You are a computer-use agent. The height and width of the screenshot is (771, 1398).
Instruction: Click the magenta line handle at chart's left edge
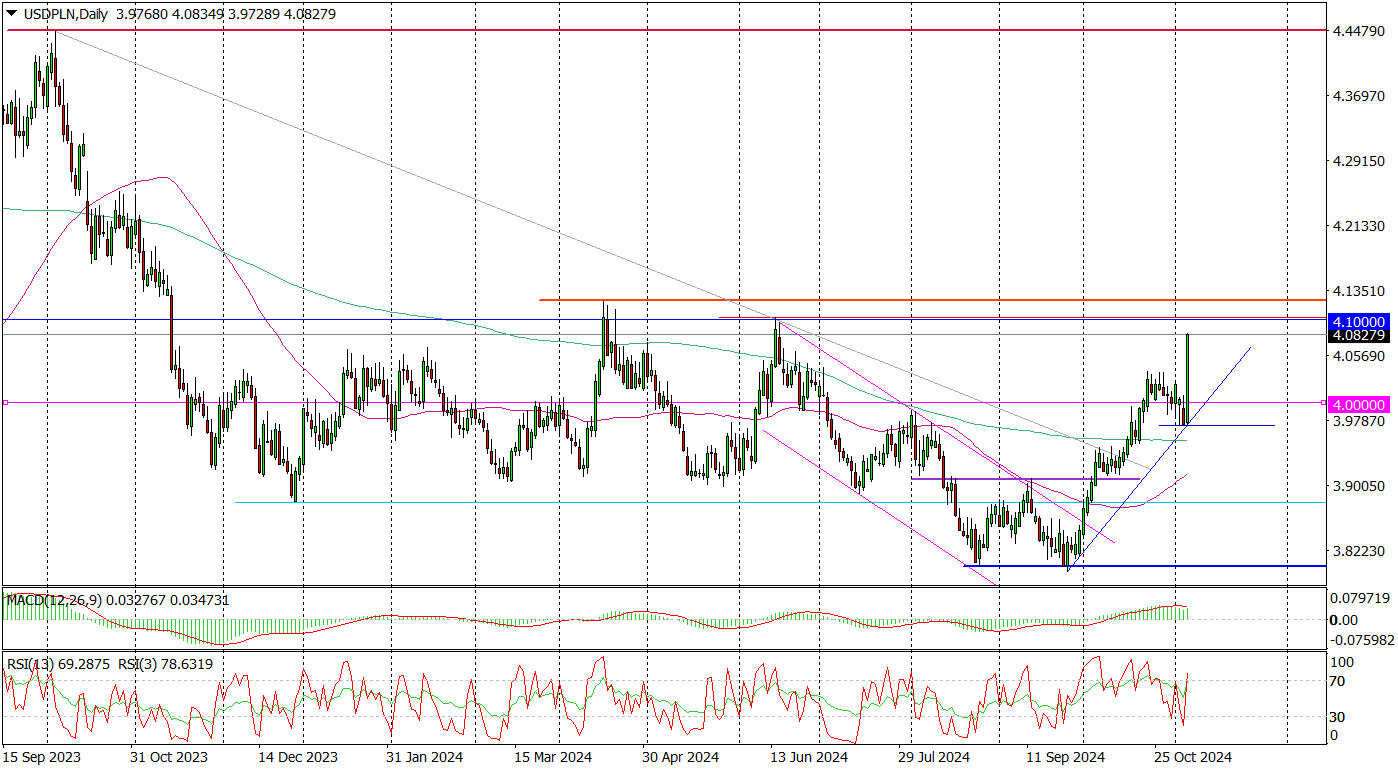point(5,403)
